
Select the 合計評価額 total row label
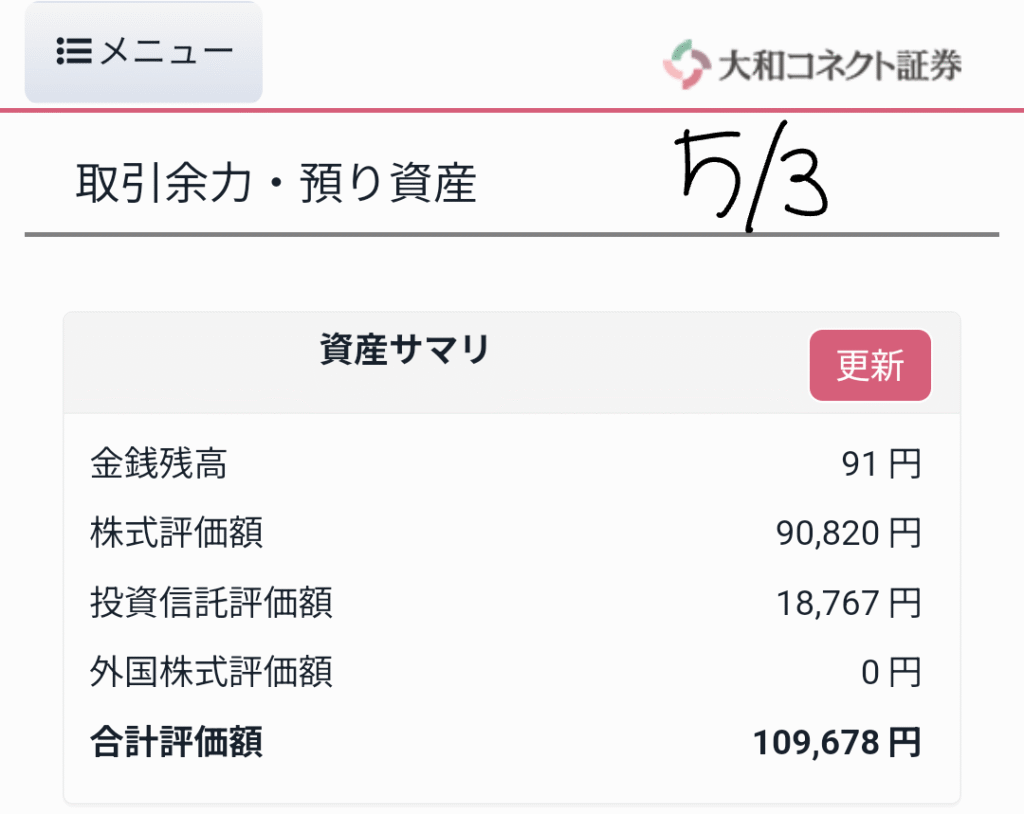pyautogui.click(x=176, y=742)
